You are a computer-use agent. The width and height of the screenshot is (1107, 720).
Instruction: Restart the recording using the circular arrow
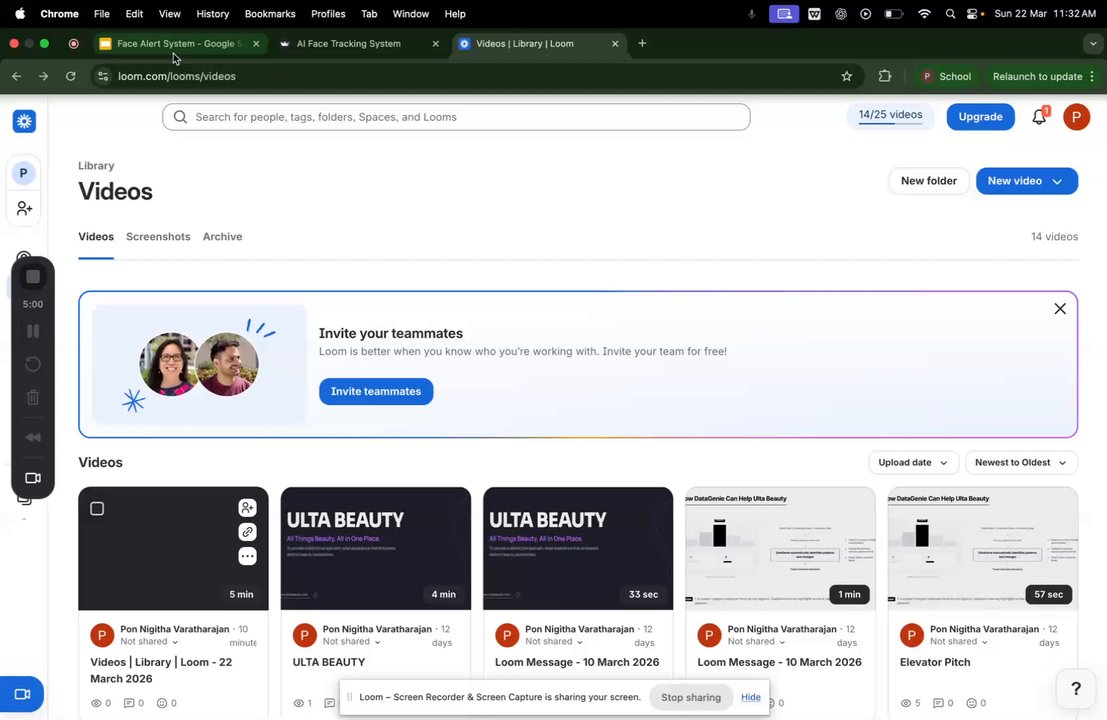(x=32, y=364)
